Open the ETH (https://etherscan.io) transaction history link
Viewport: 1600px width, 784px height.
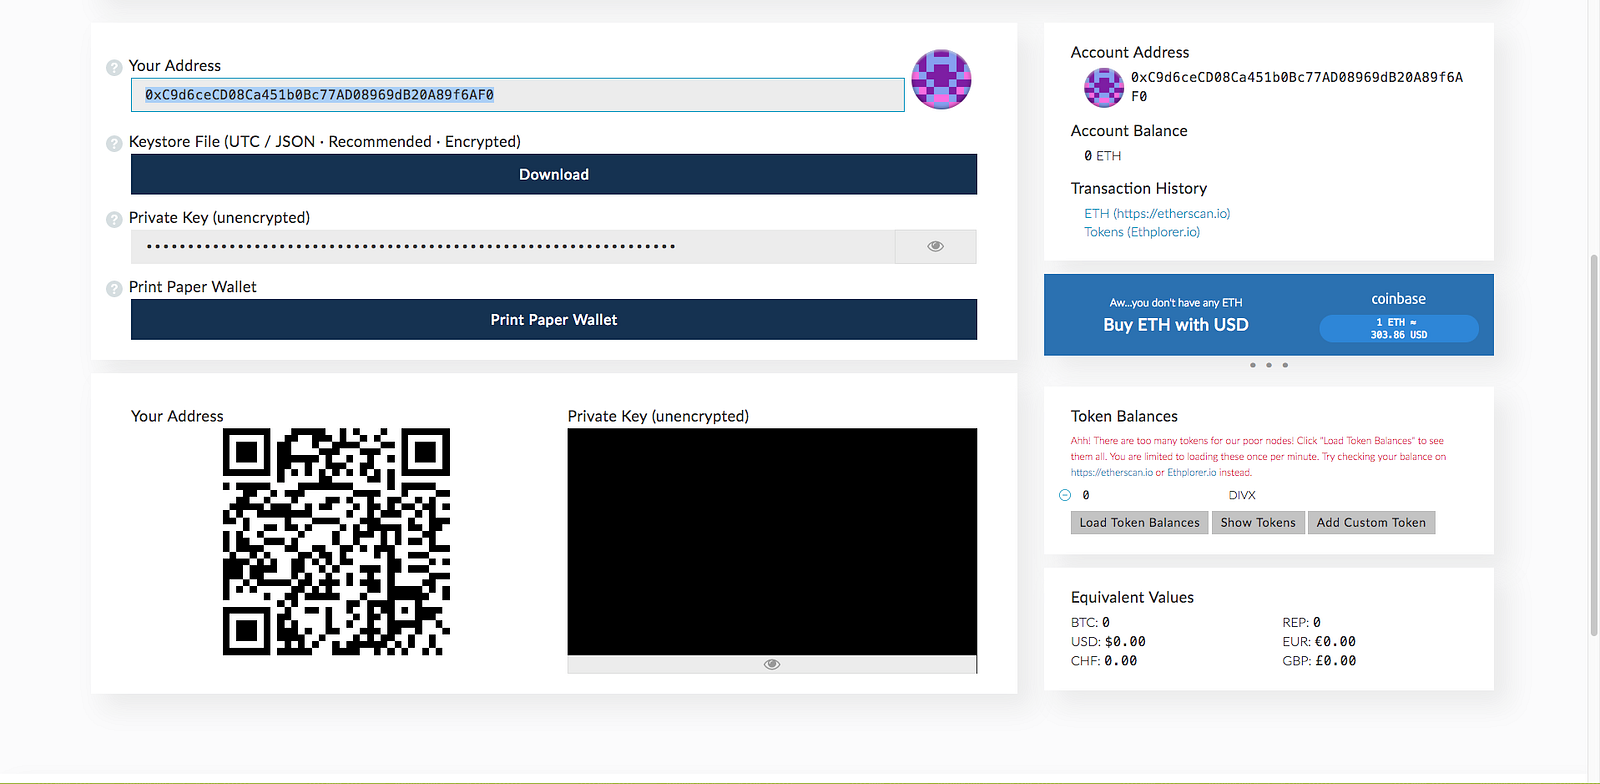(1157, 214)
